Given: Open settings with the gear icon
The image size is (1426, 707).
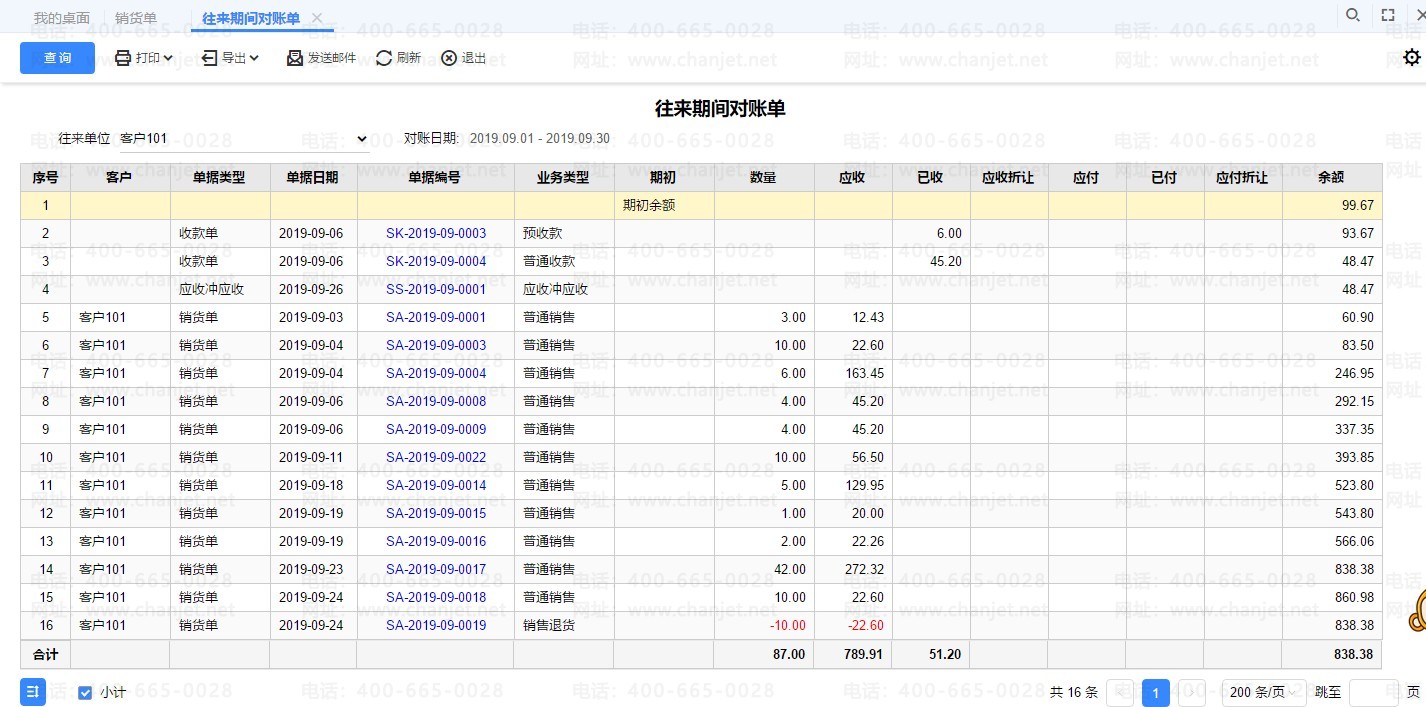Looking at the screenshot, I should point(1411,57).
